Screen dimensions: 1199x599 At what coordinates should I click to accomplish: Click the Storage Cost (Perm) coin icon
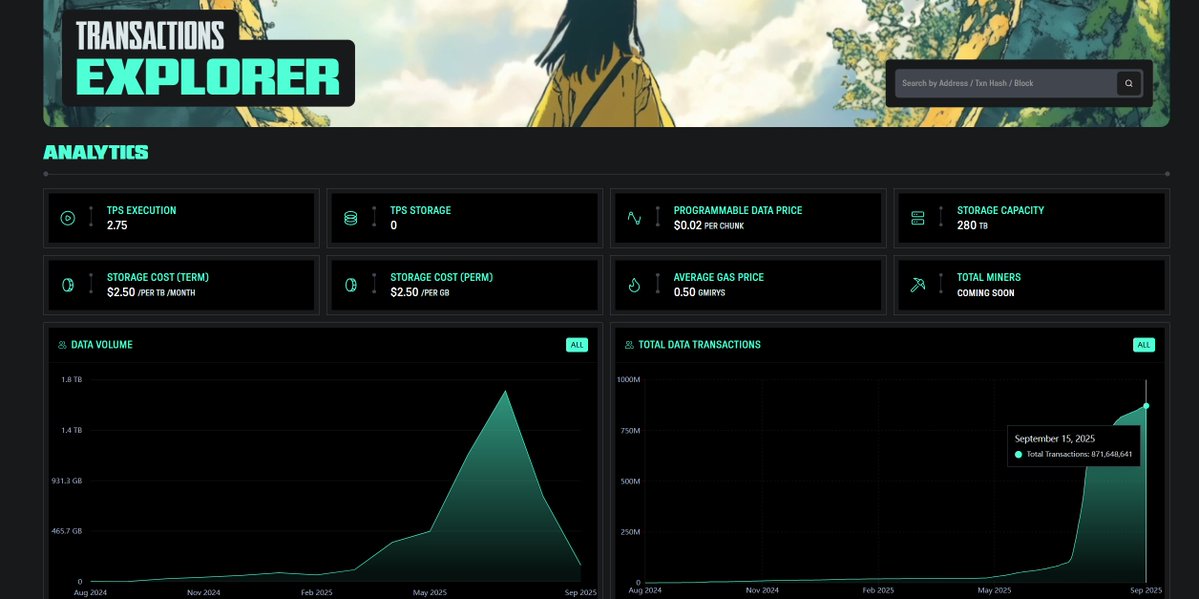pos(350,285)
